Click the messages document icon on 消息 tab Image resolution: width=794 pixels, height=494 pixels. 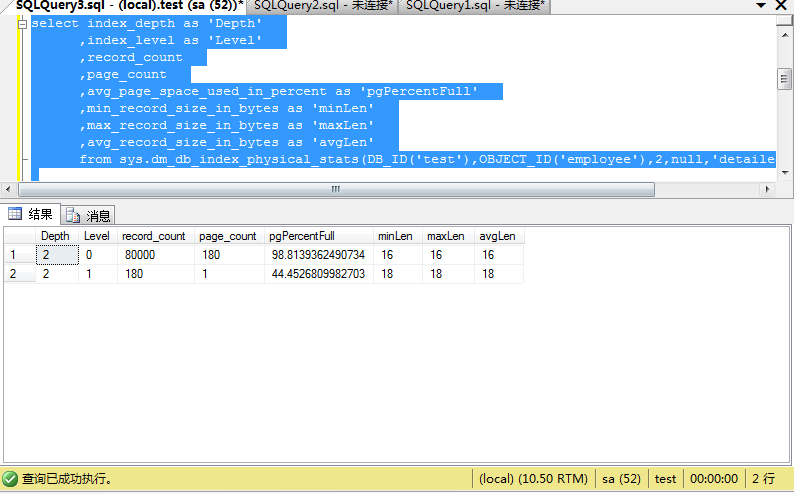point(73,216)
